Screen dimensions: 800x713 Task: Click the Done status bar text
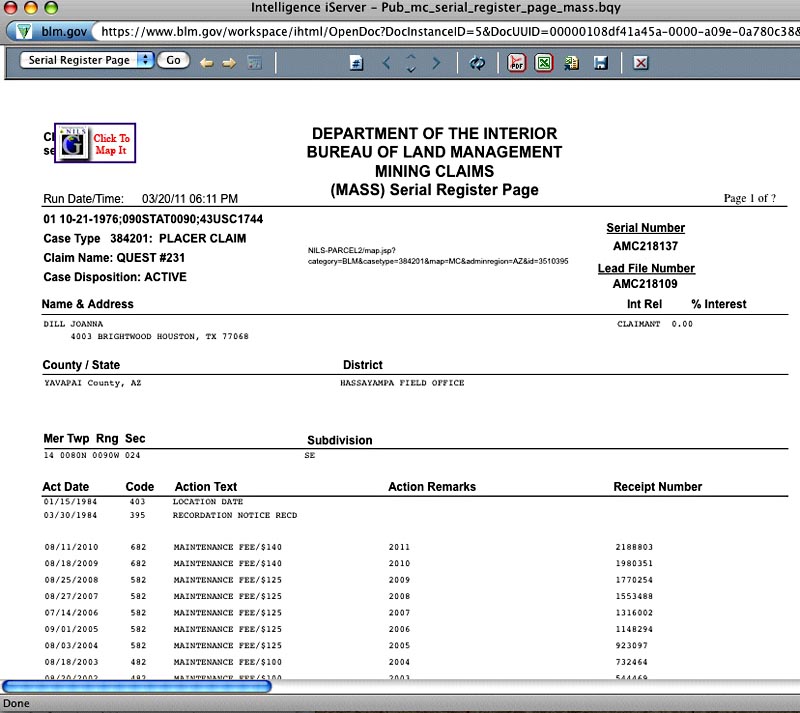click(16, 703)
